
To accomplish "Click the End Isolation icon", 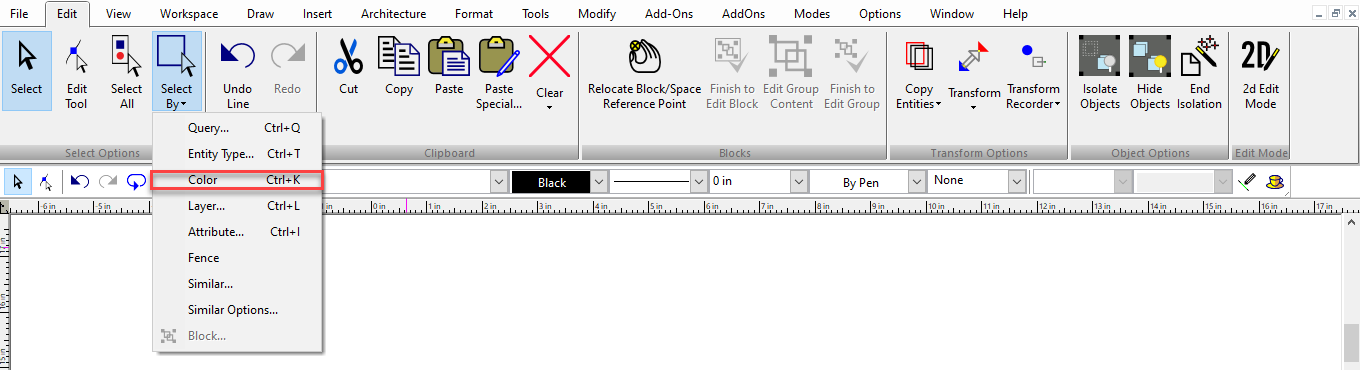I will (1199, 57).
